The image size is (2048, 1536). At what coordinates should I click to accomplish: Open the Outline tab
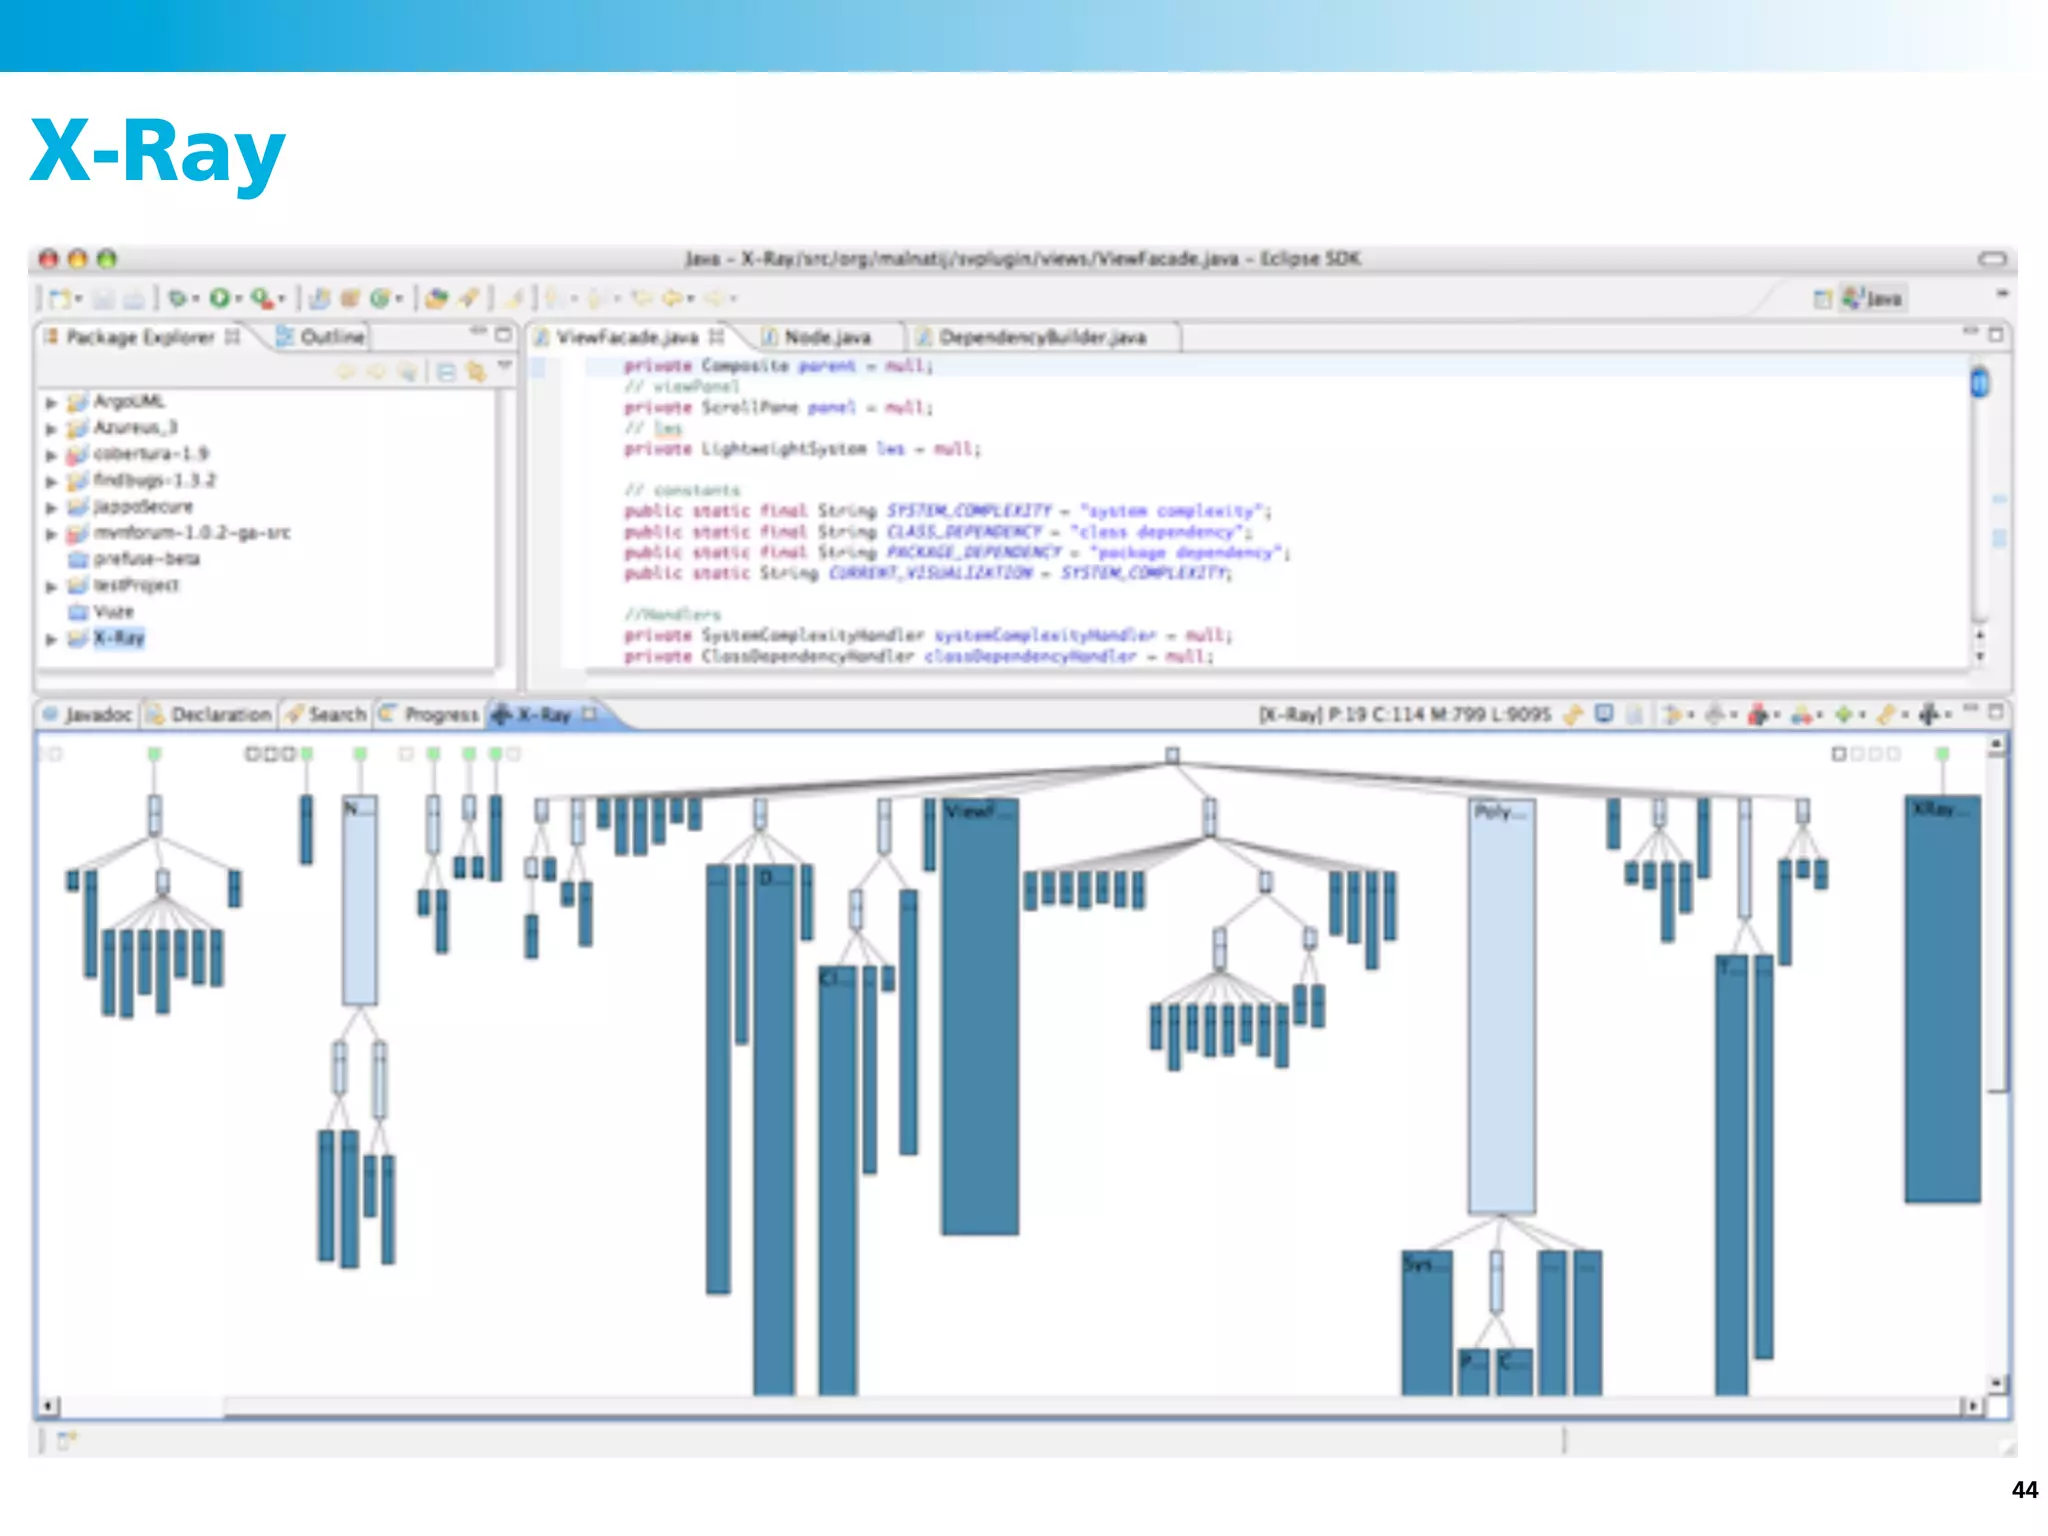pos(331,337)
